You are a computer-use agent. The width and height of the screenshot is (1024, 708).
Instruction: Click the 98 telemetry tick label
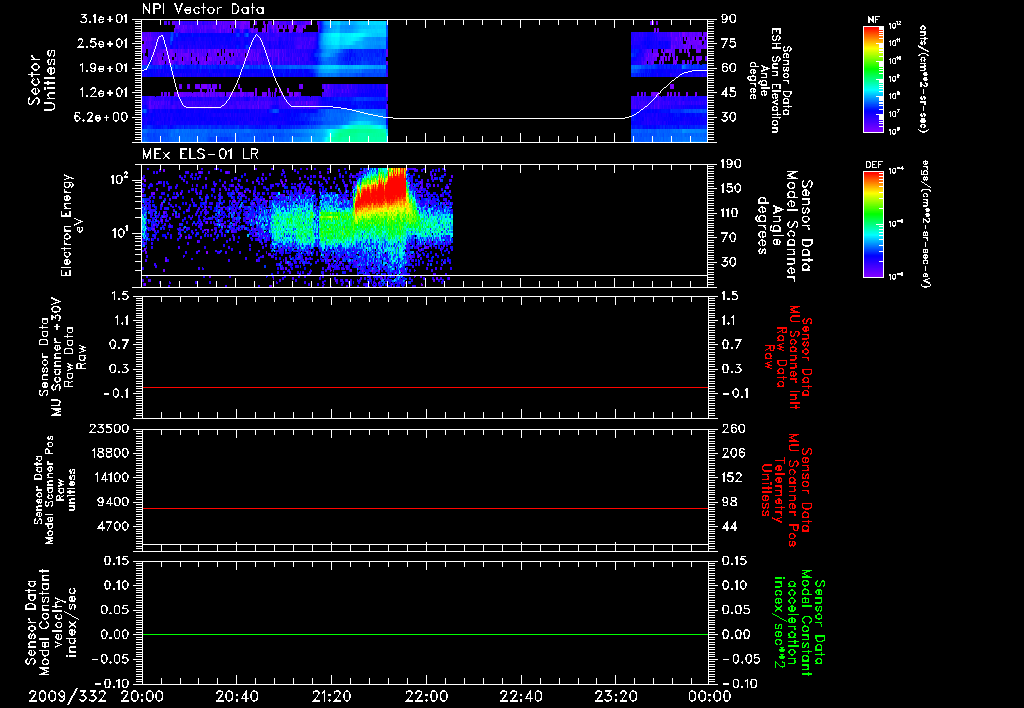tap(729, 502)
